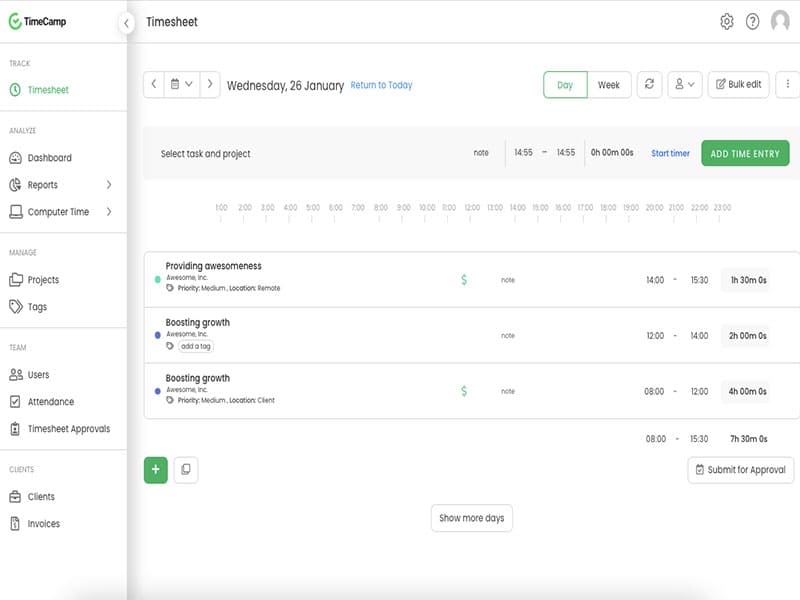Click the dollar billable icon for Providing awesomeness
Viewport: 800px width, 600px height.
[x=464, y=280]
